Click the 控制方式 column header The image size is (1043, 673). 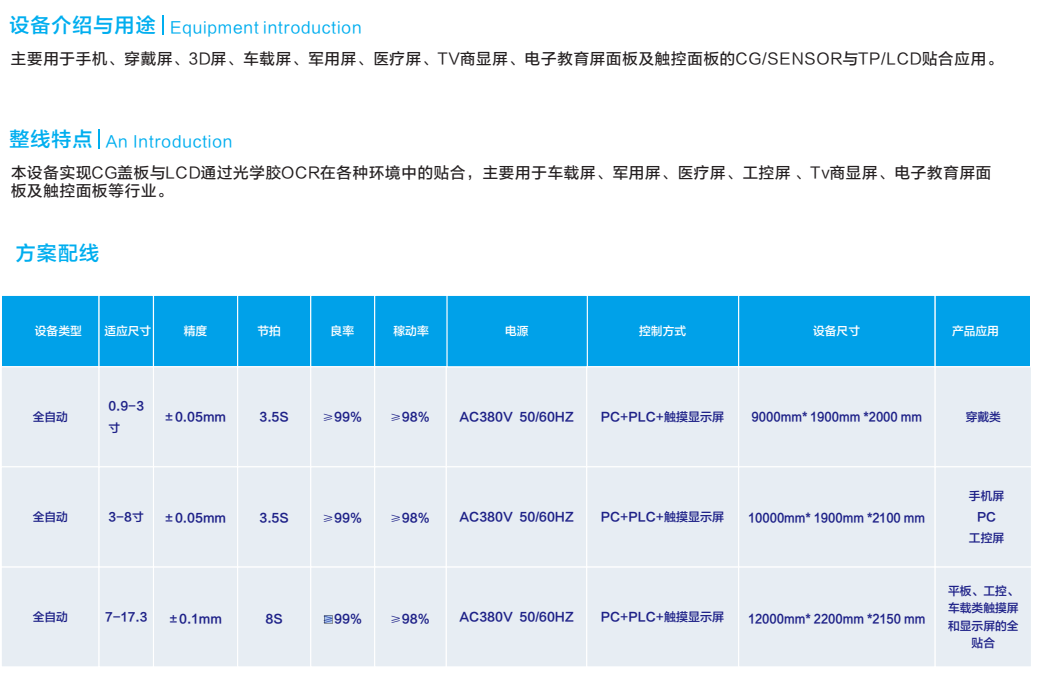click(662, 331)
